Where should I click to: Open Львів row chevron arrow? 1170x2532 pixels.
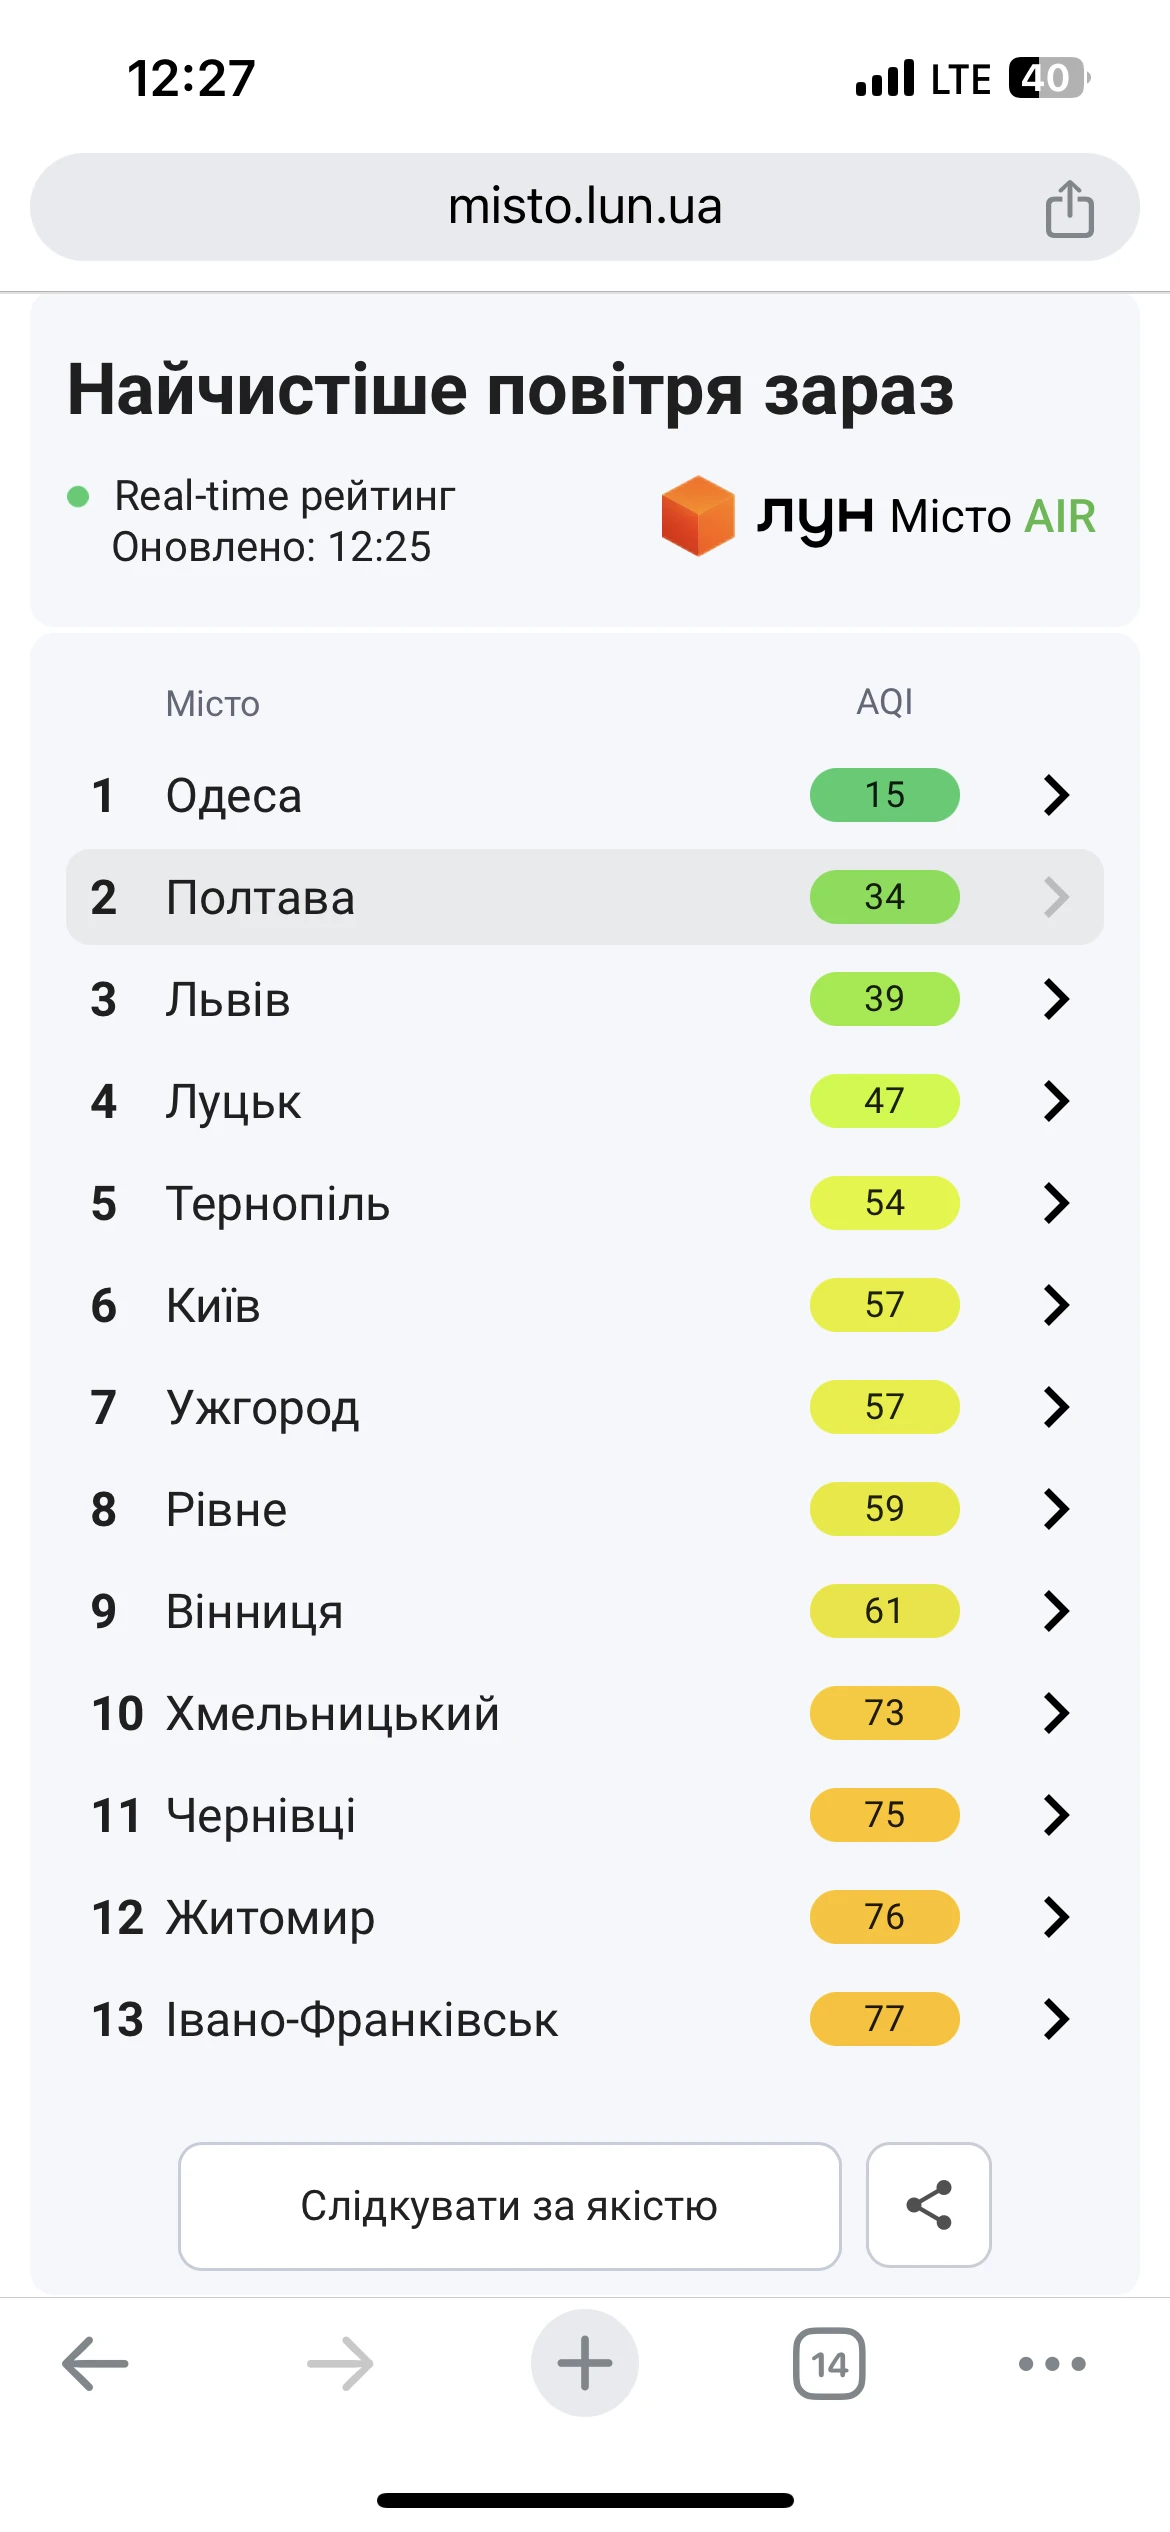click(1056, 999)
